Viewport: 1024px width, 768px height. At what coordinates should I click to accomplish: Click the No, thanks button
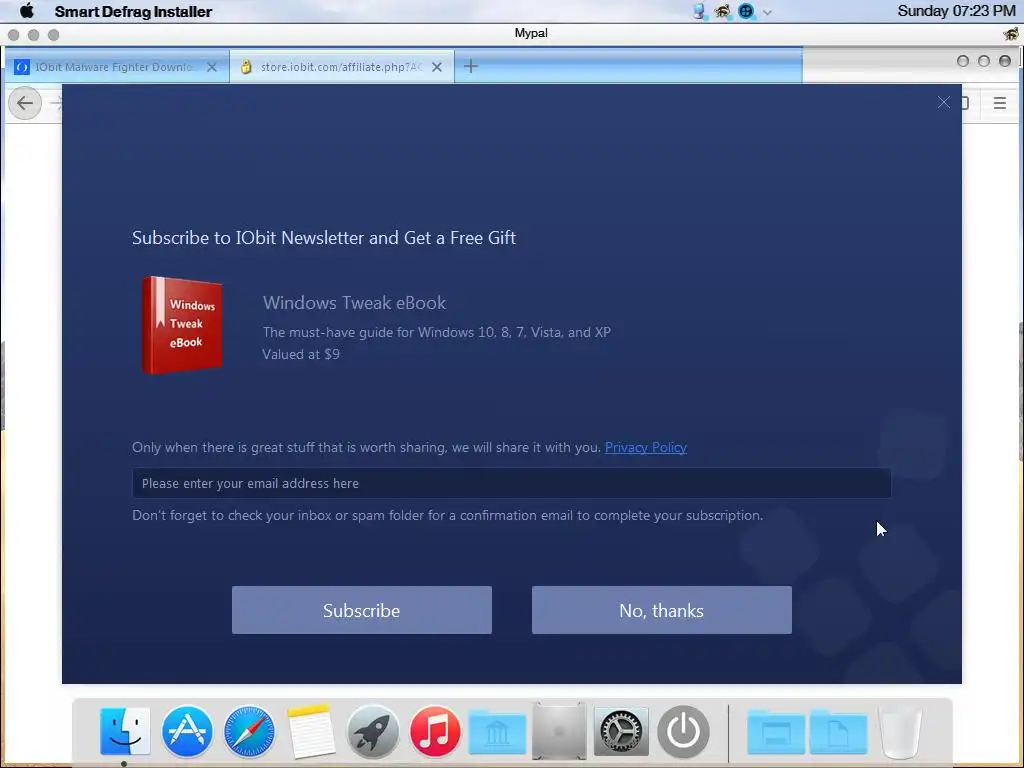(662, 610)
